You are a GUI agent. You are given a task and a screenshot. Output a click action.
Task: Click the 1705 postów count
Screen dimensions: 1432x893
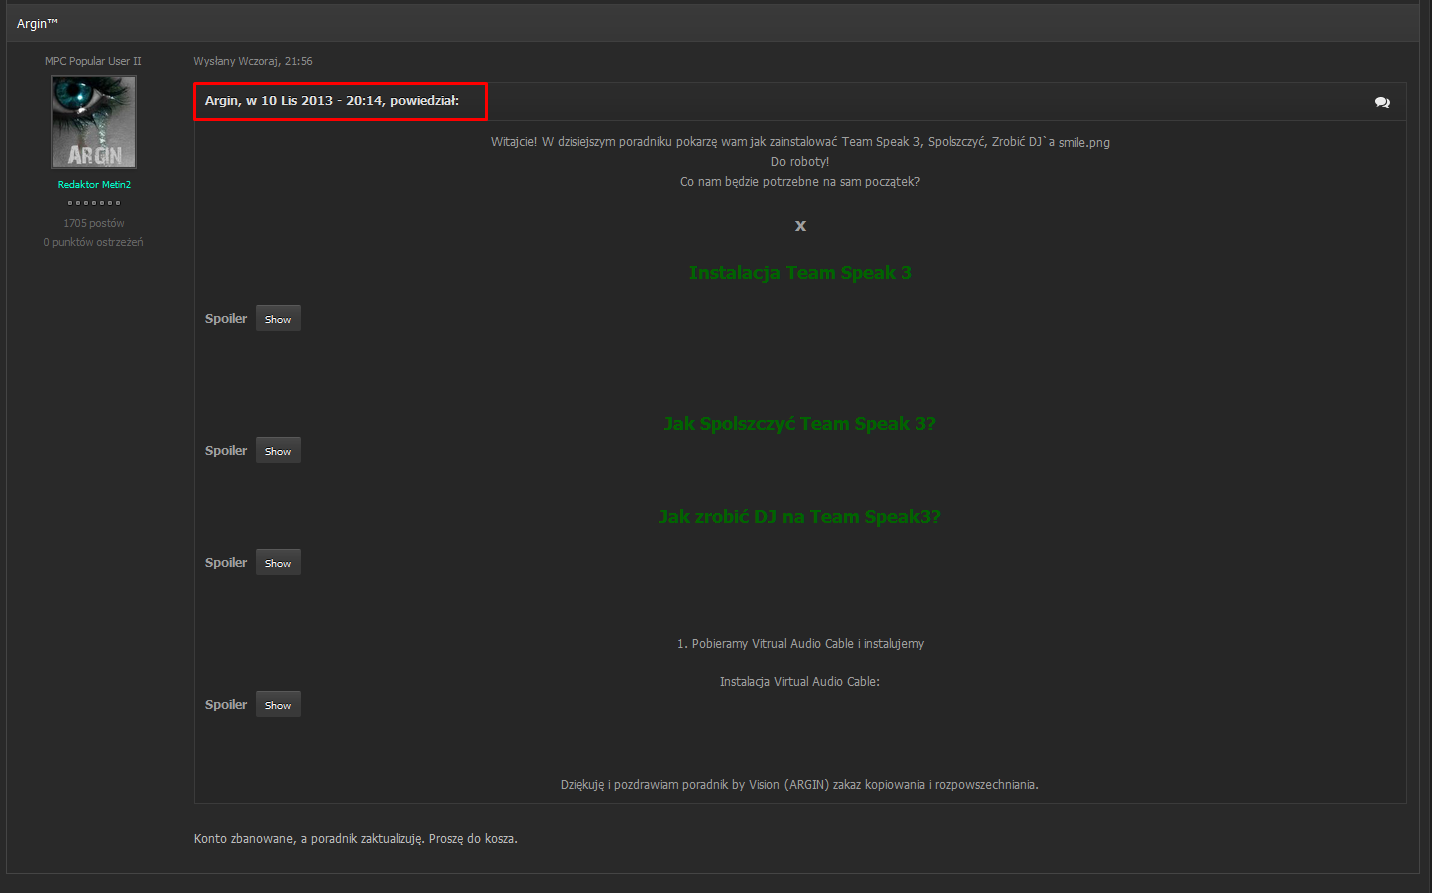click(x=94, y=223)
